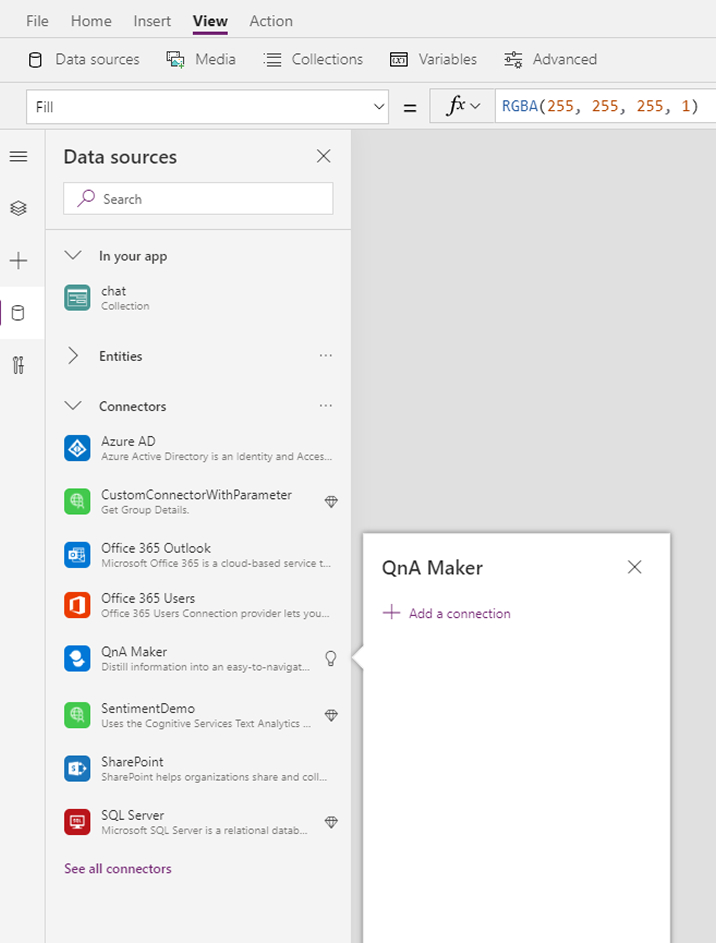The image size is (716, 943).
Task: Click the Search data sources field
Action: coord(198,198)
